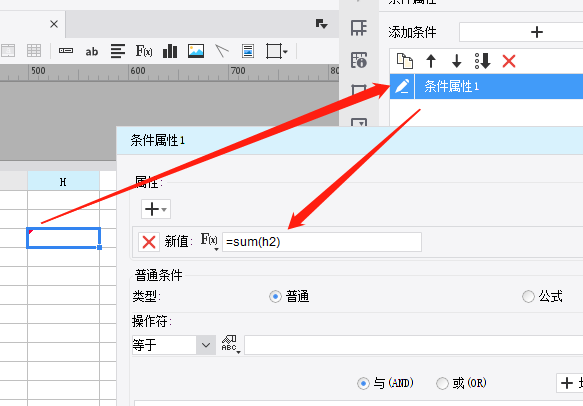Viewport: 583px width, 406px height.
Task: Select the 公式 type radio button
Action: coord(528,296)
